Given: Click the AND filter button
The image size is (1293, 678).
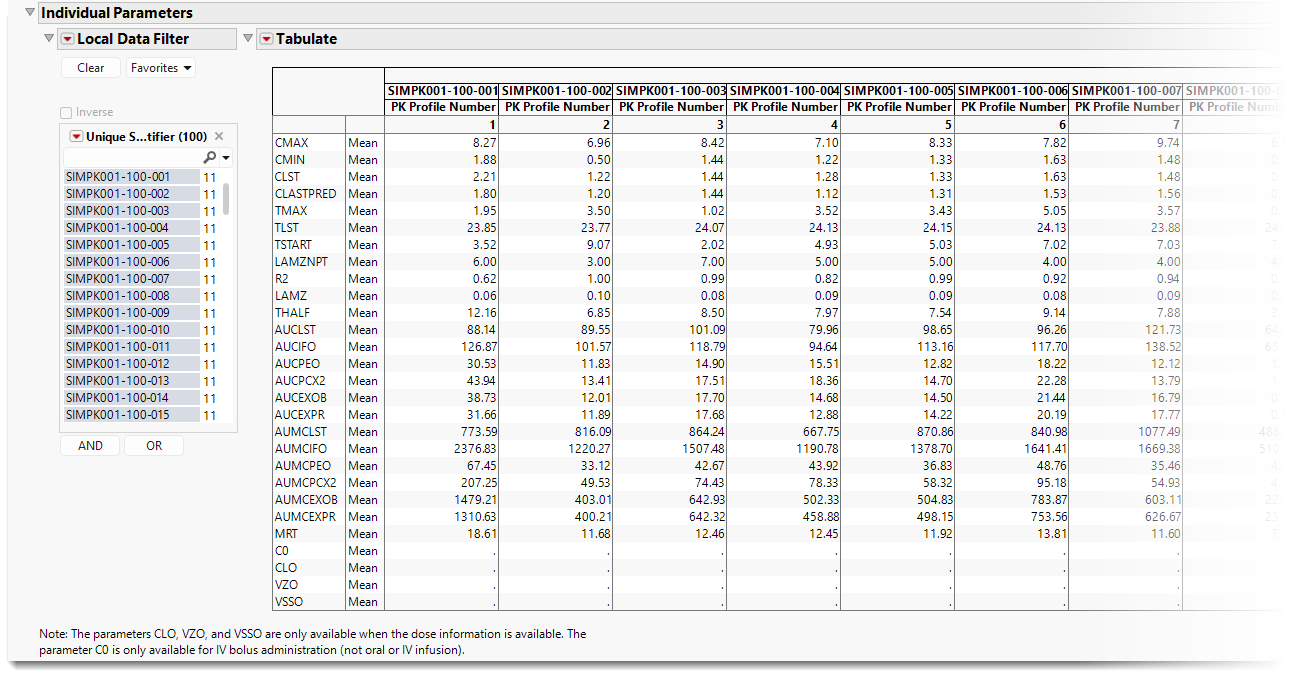Looking at the screenshot, I should [90, 446].
